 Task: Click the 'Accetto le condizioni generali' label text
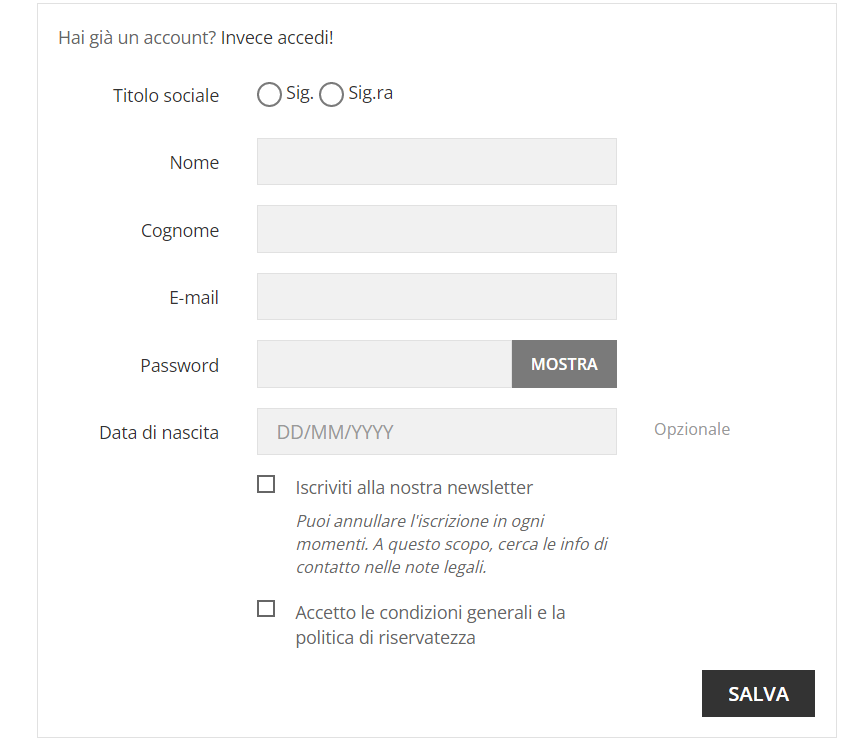point(430,612)
